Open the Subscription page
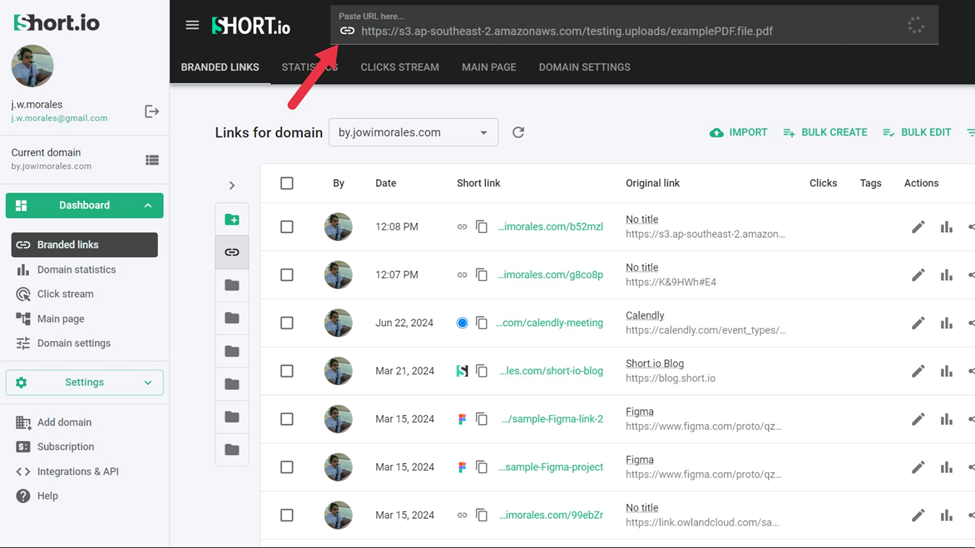 [55, 447]
